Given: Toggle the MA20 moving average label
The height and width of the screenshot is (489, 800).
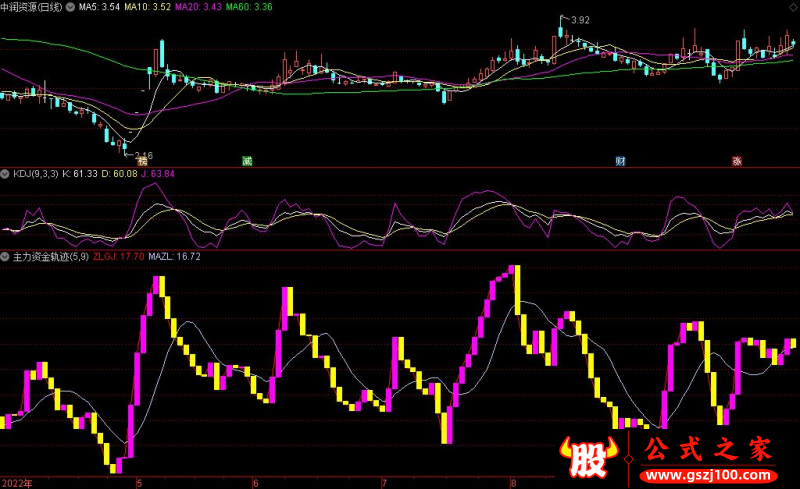Looking at the screenshot, I should (196, 7).
